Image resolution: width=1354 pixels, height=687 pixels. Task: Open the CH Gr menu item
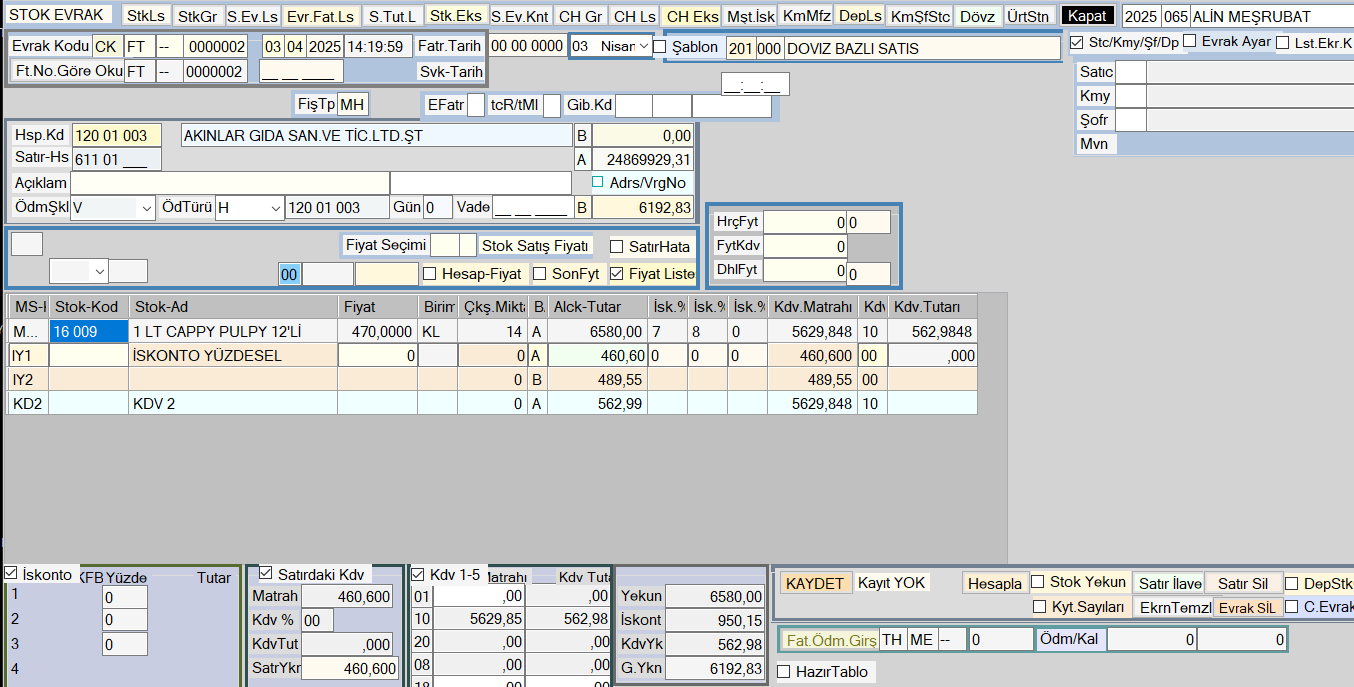tap(580, 16)
